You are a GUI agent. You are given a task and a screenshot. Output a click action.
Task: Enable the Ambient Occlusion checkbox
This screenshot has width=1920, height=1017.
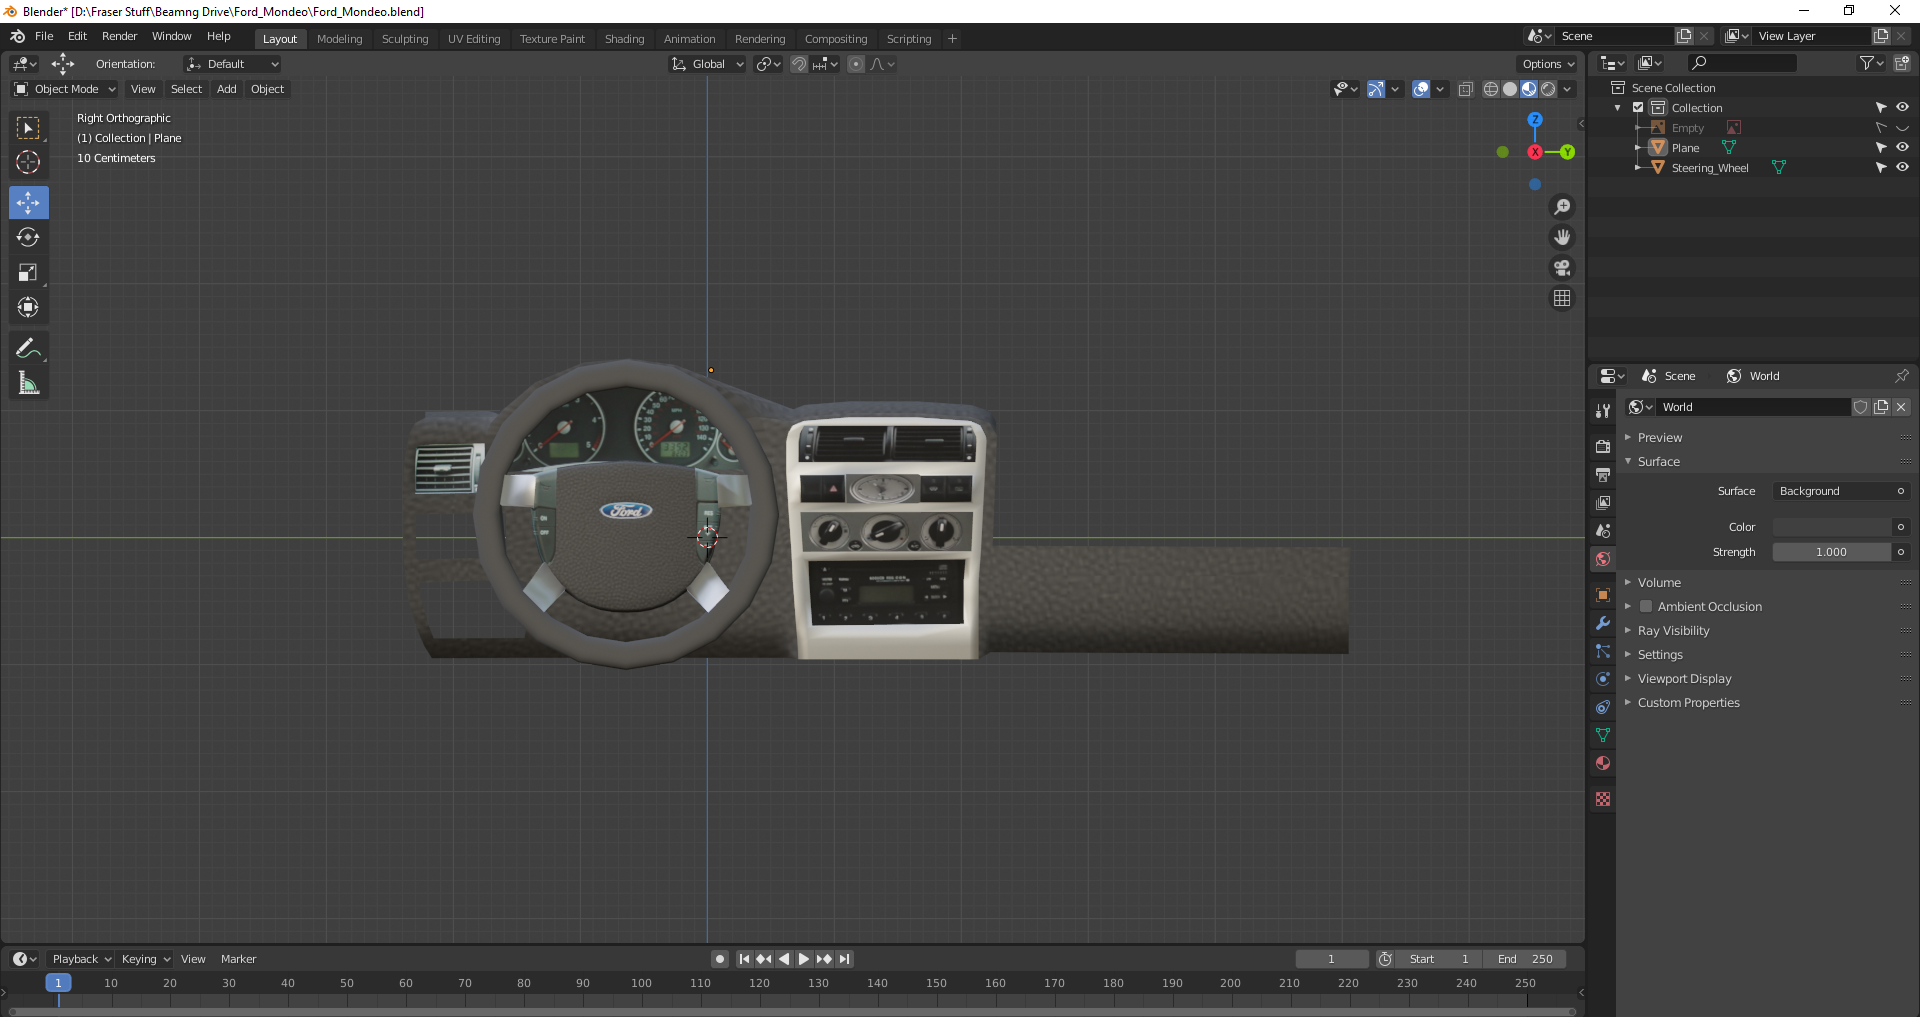(x=1646, y=607)
